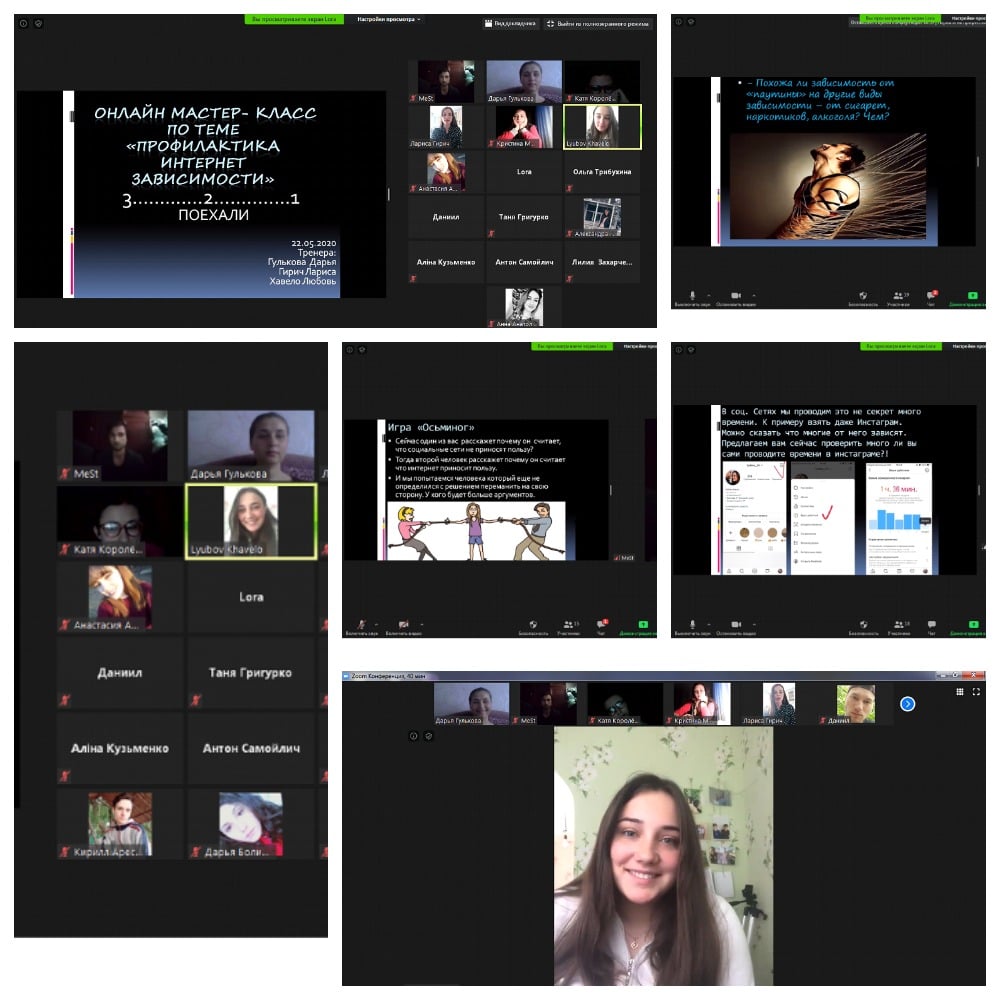Click Лилия Захарче… participant tile
Image resolution: width=1000 pixels, height=1000 pixels.
click(x=602, y=262)
